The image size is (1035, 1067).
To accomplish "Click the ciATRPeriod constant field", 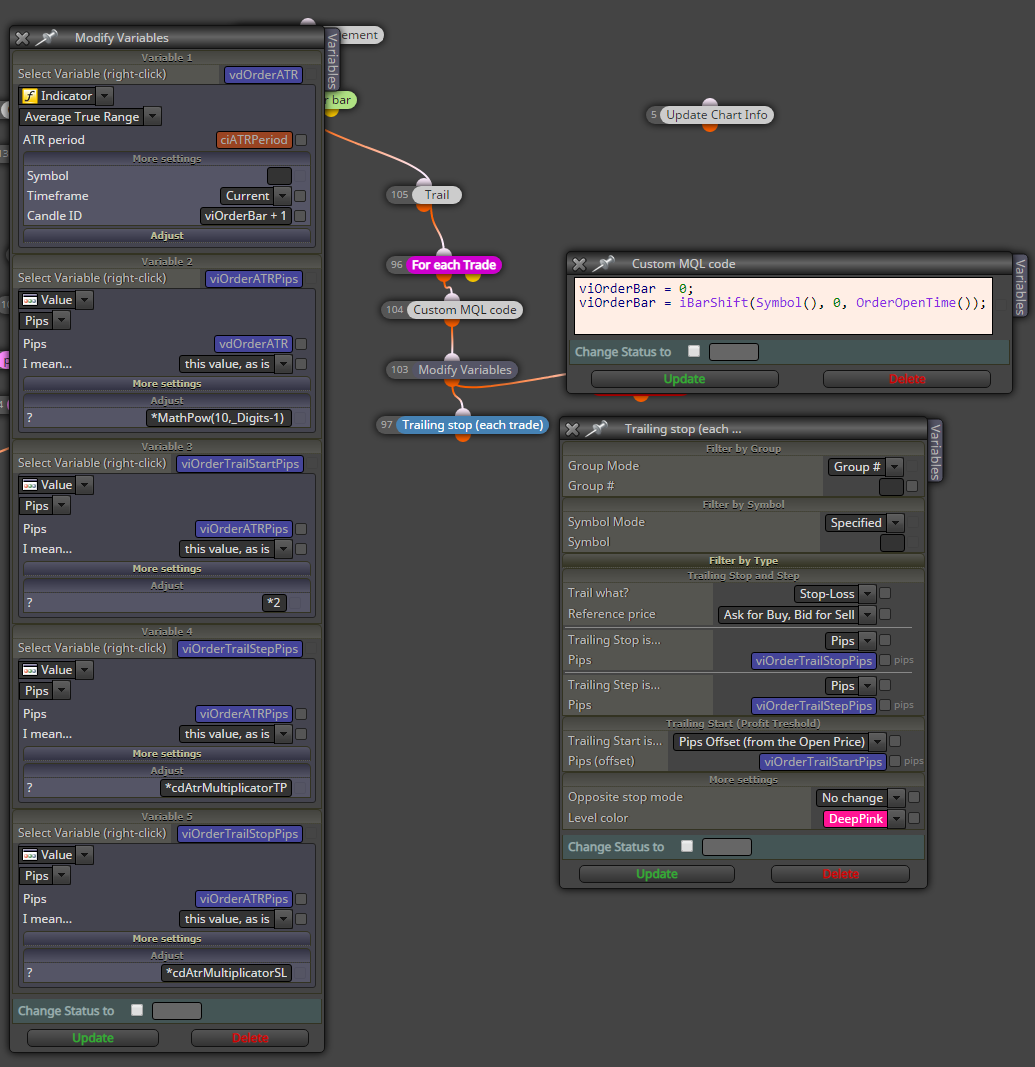I will (254, 139).
